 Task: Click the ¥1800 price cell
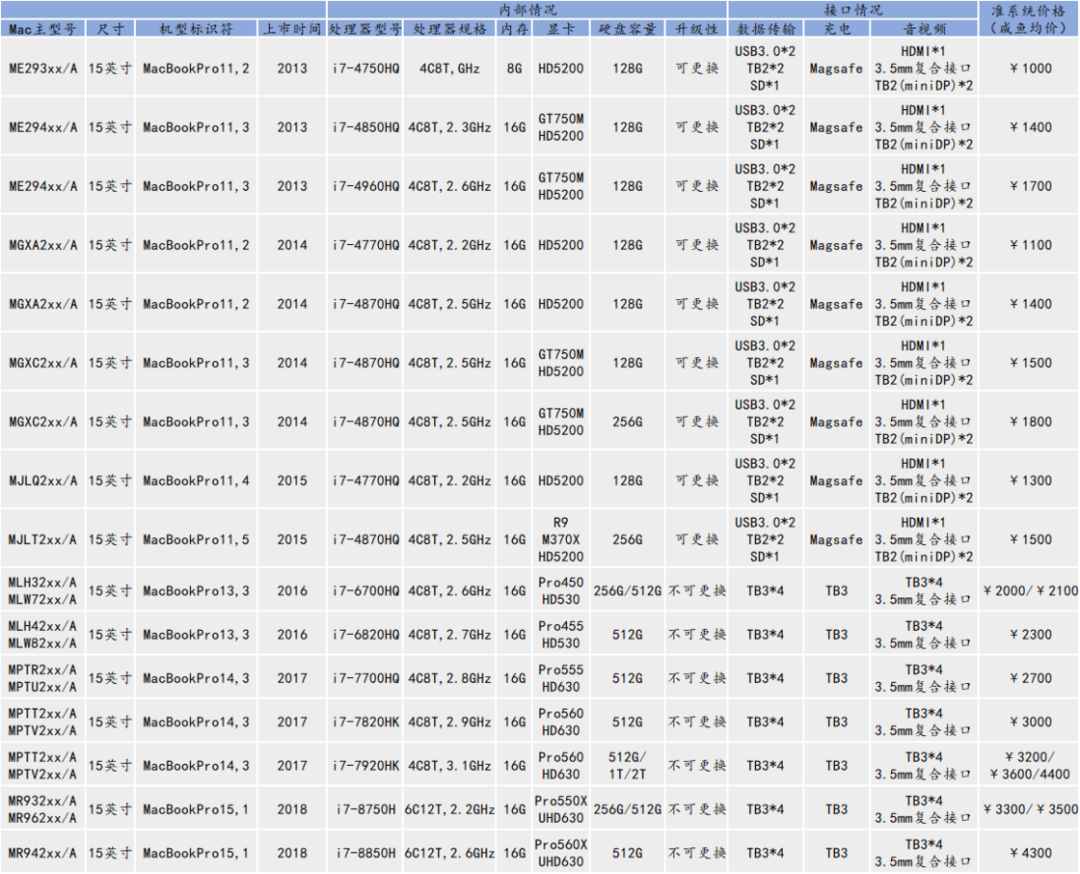(1029, 422)
